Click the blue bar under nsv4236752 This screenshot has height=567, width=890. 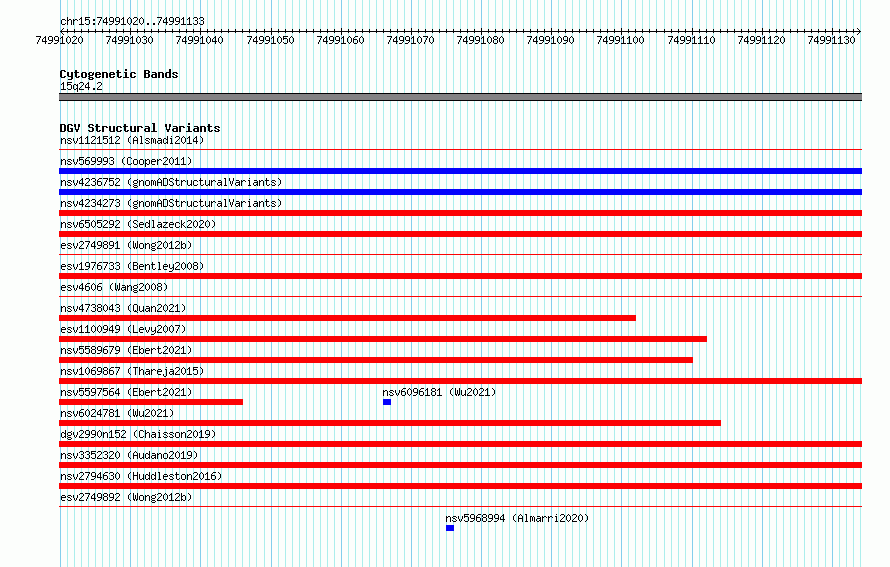460,192
